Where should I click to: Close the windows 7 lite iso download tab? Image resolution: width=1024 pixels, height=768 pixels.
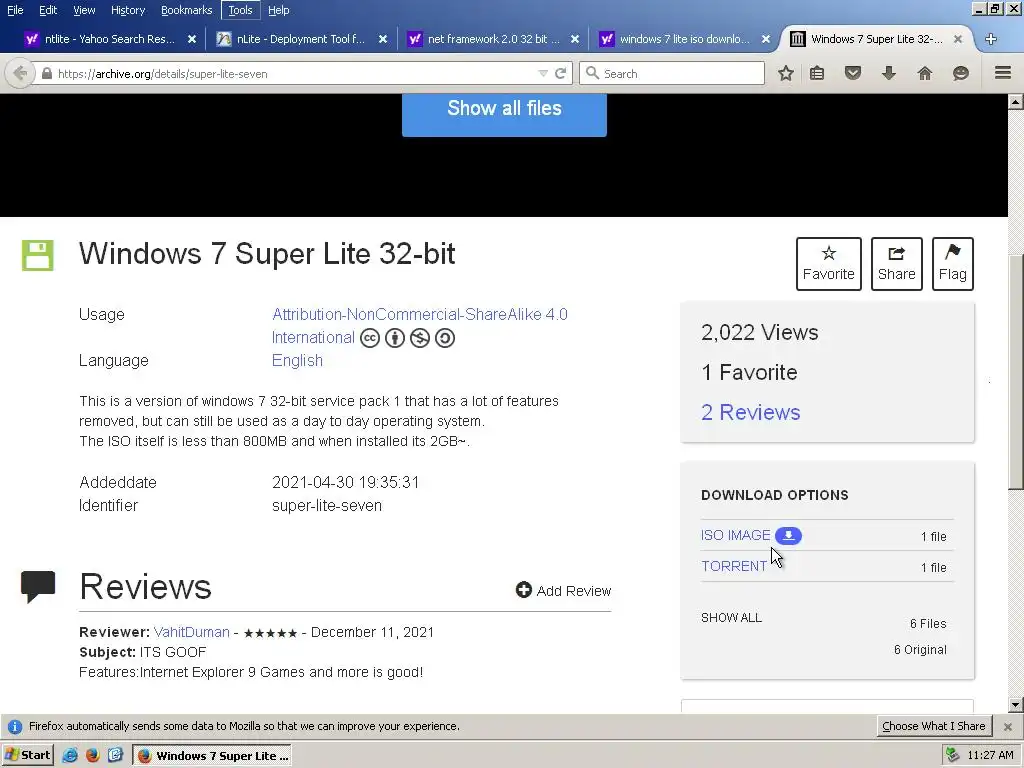tap(766, 39)
